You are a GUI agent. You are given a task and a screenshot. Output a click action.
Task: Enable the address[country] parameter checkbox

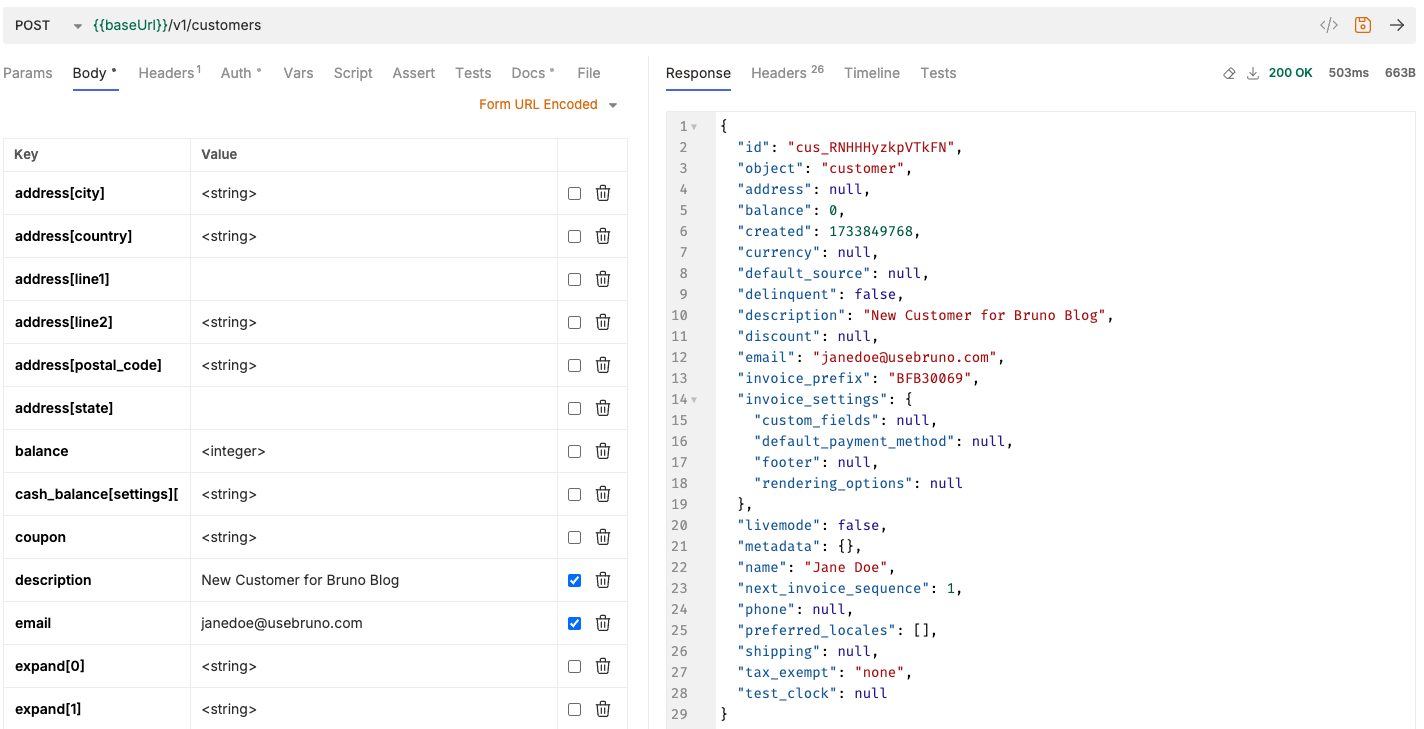tap(574, 236)
